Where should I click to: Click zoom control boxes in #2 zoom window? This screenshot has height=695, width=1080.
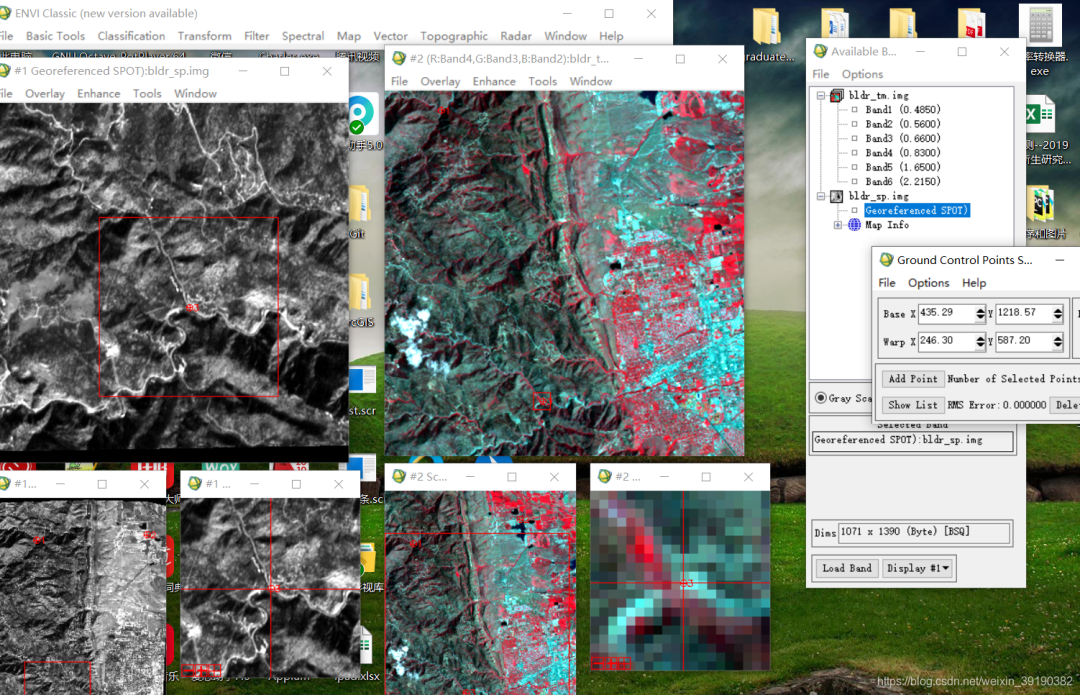pyautogui.click(x=612, y=663)
